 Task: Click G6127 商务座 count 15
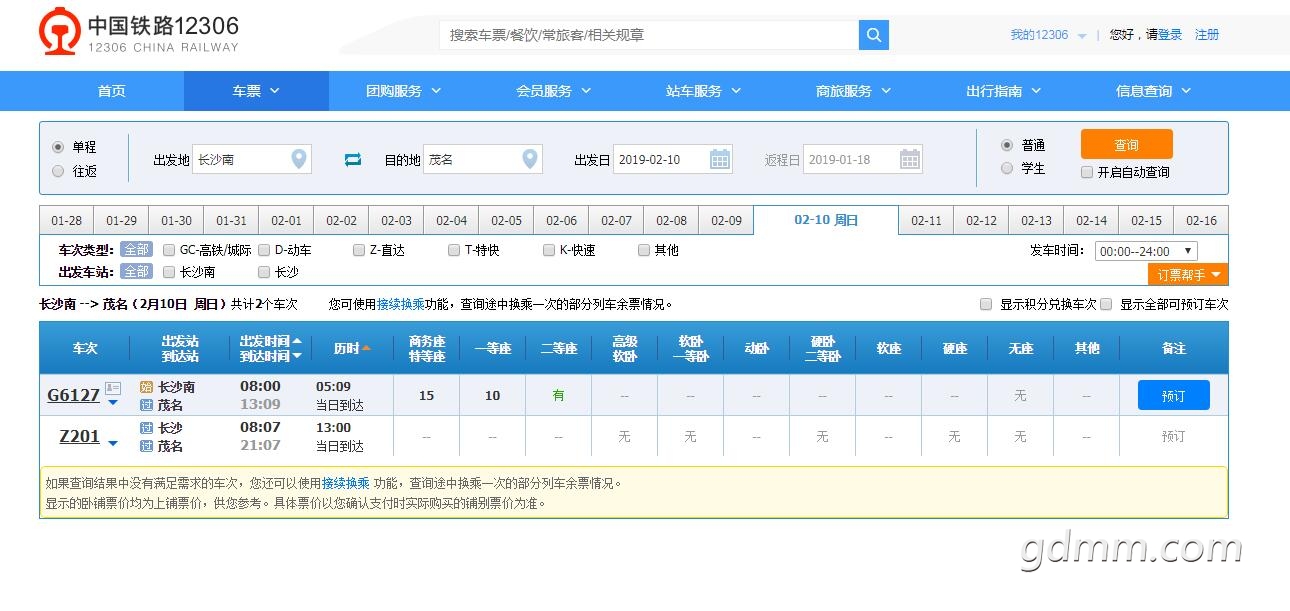click(426, 395)
